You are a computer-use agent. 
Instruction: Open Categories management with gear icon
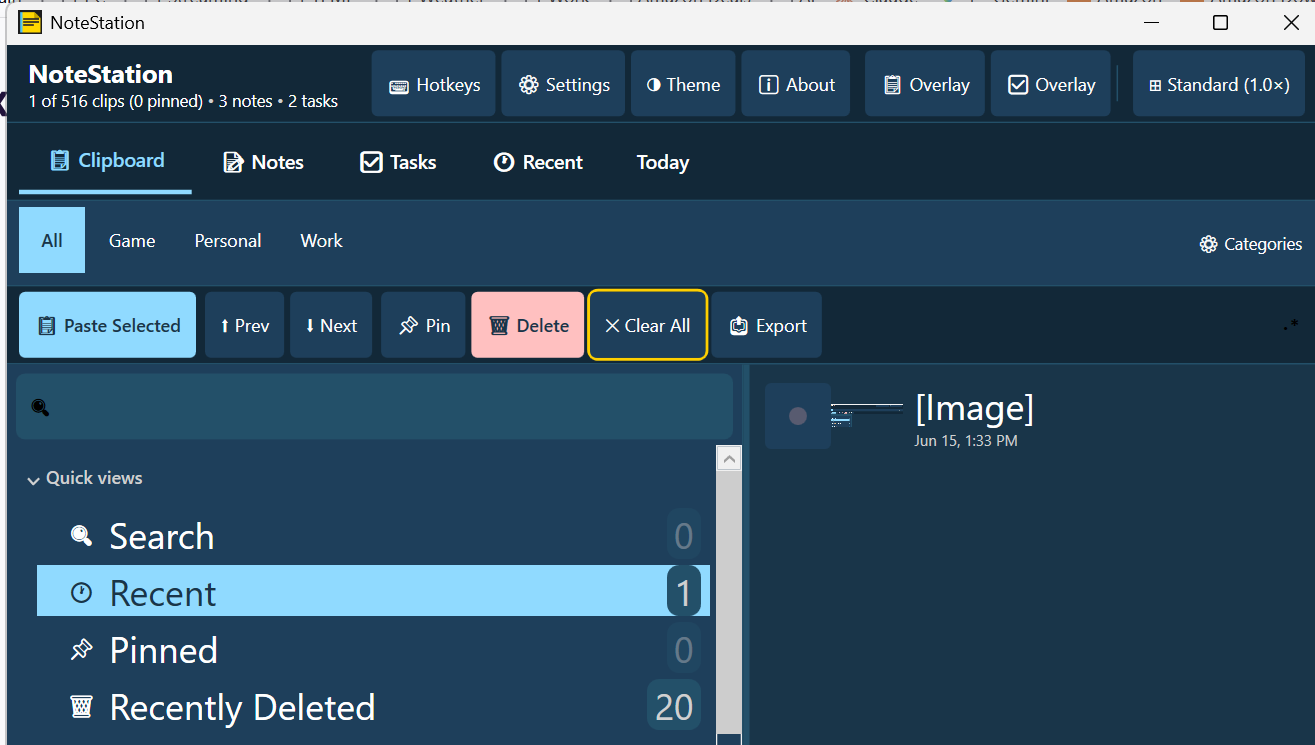pos(1250,244)
